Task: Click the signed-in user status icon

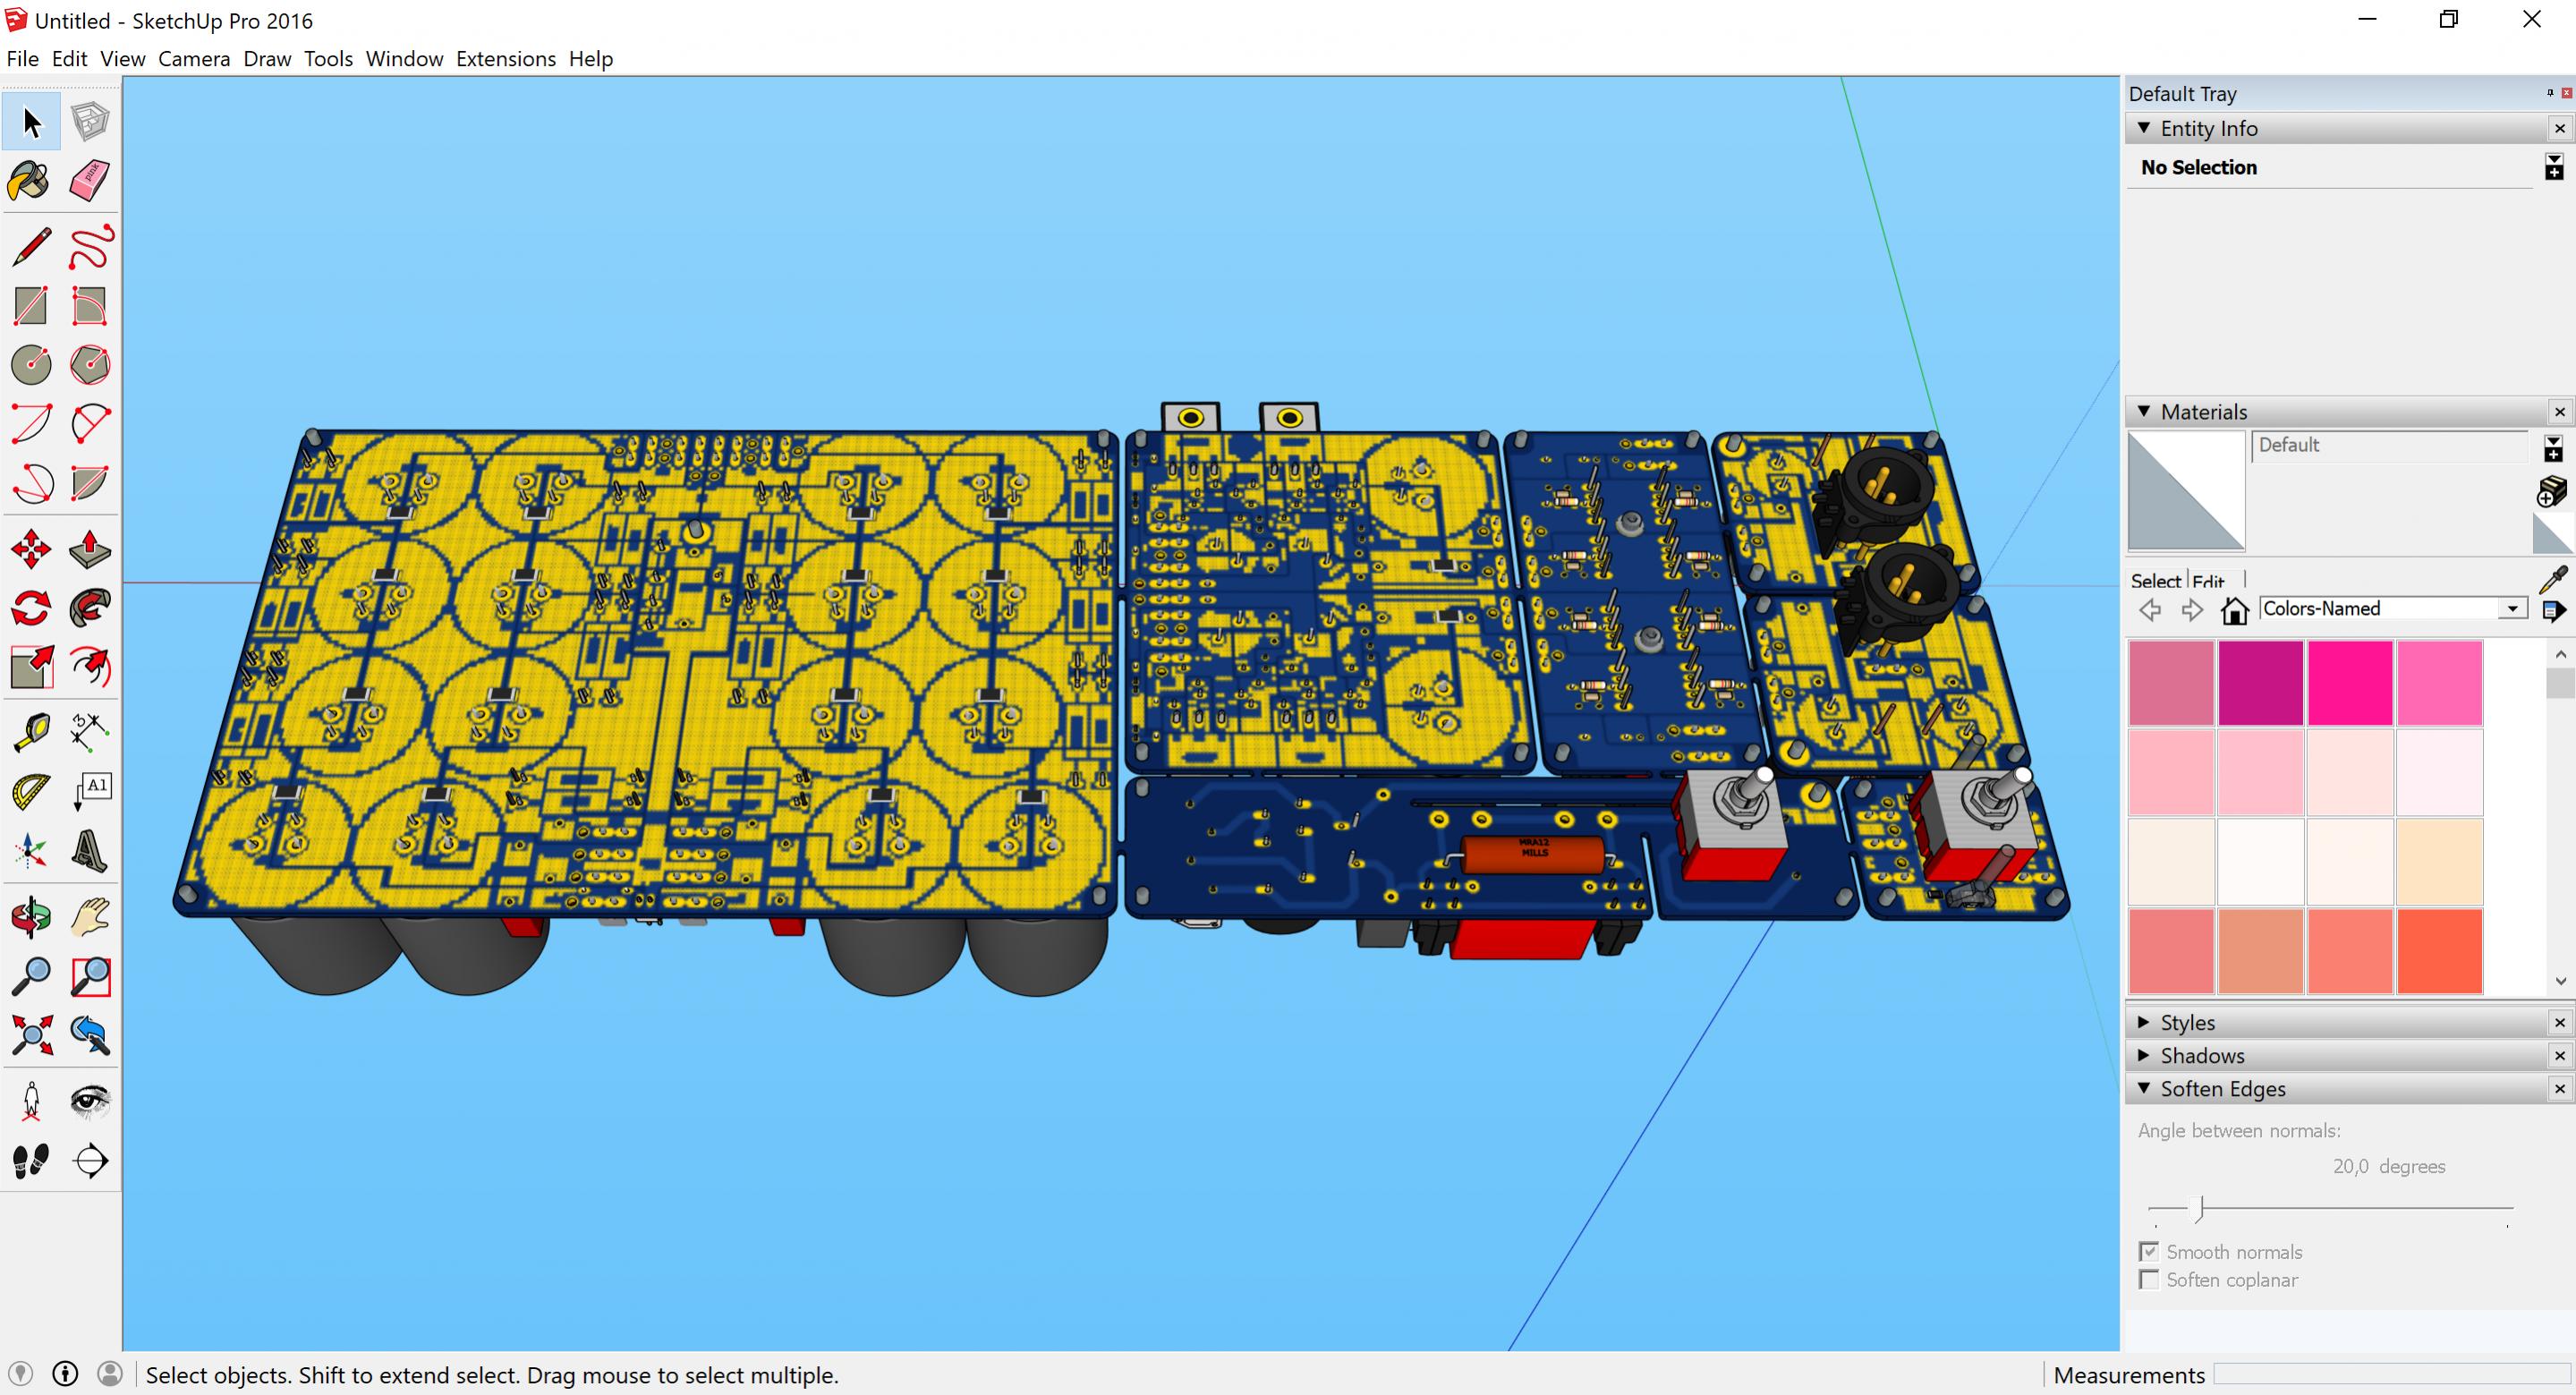Action: tap(110, 1374)
